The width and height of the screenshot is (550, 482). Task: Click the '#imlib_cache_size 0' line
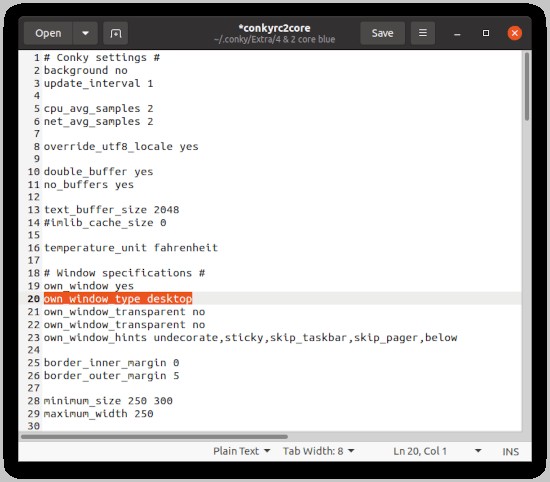coord(105,222)
